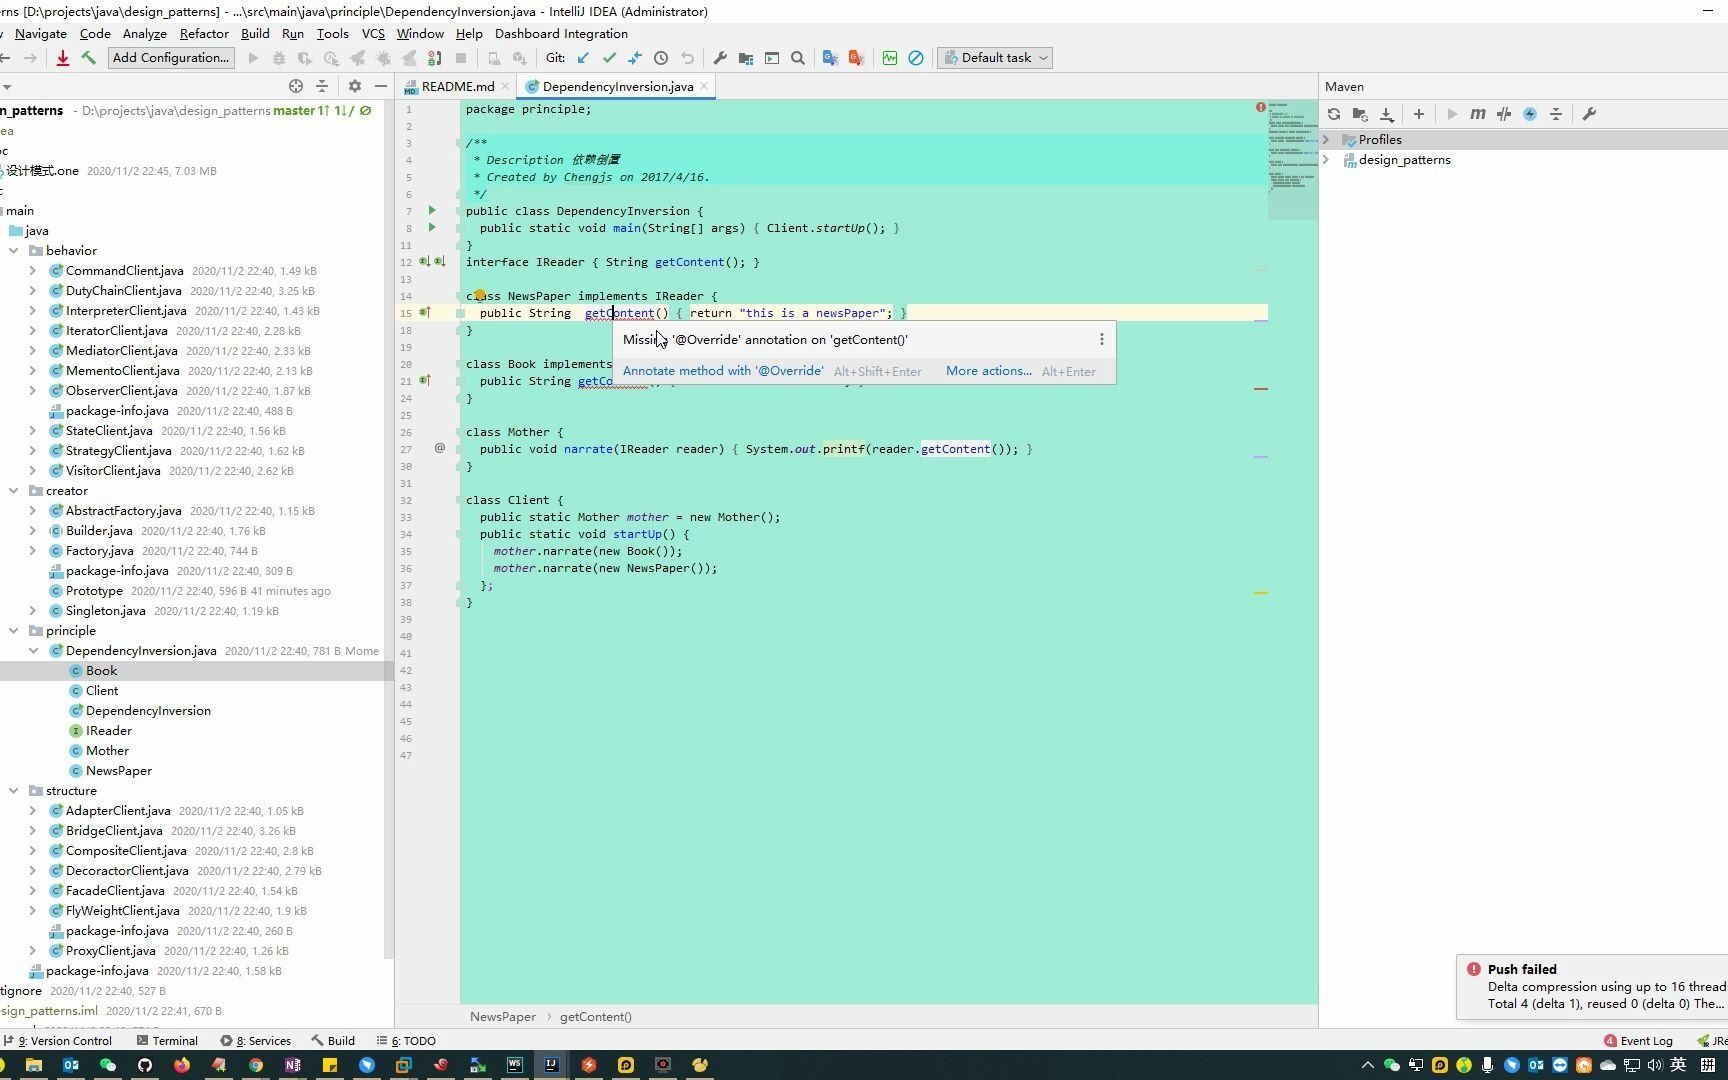The height and width of the screenshot is (1080, 1728).
Task: Open the Refactor menu
Action: click(x=204, y=33)
